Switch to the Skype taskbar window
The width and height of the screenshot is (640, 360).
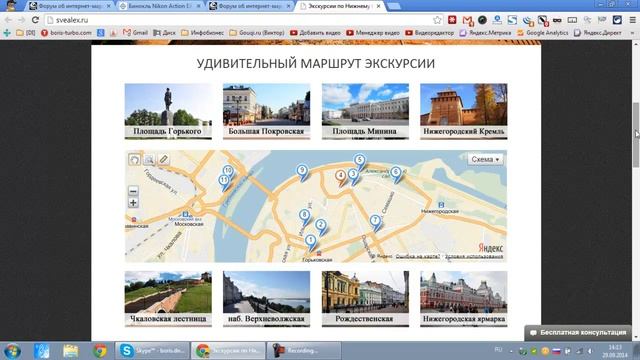(152, 351)
